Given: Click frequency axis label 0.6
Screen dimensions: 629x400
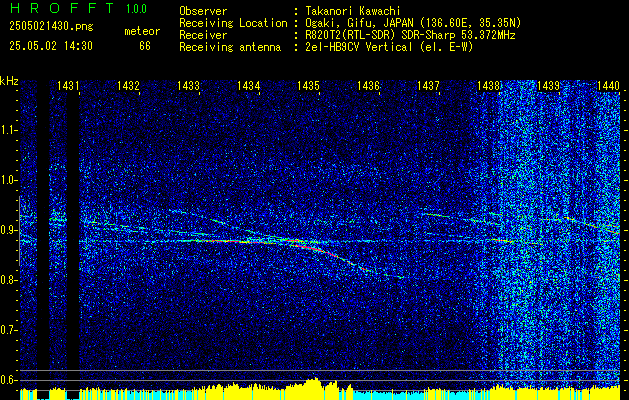Looking at the screenshot, I should (8, 380).
